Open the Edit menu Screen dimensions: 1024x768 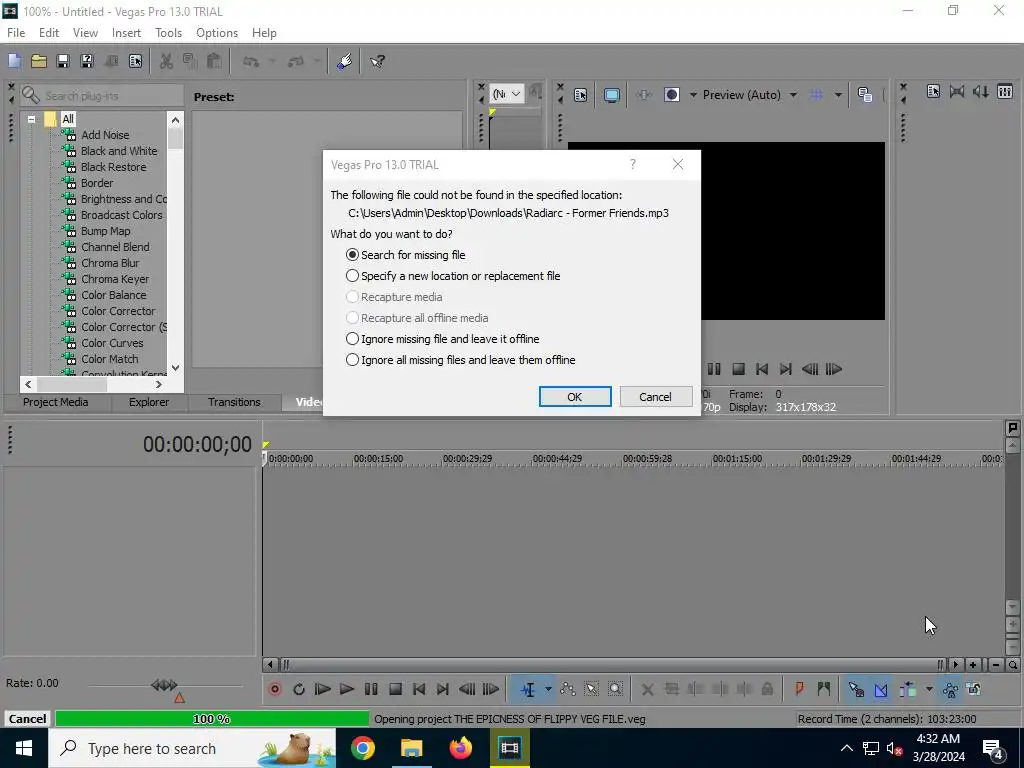click(49, 33)
